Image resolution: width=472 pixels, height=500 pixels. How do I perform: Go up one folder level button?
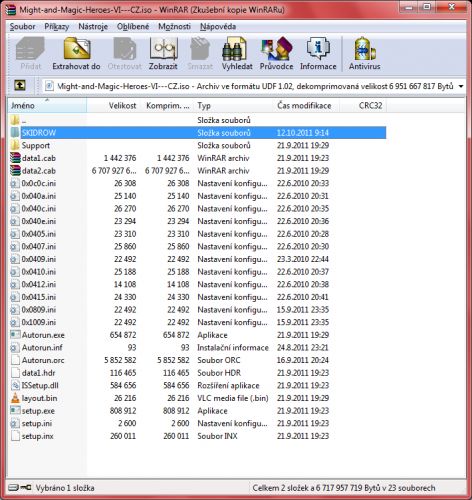pos(20,86)
